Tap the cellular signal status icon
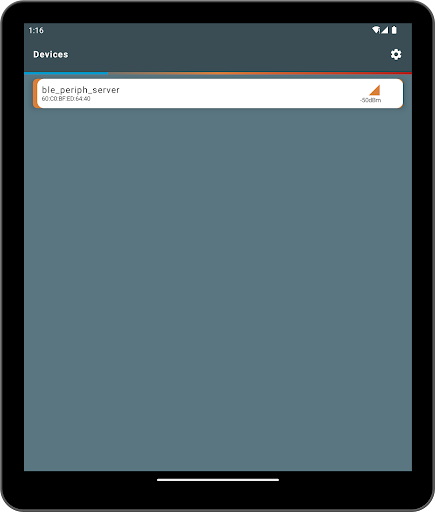This screenshot has width=435, height=512. click(x=384, y=30)
